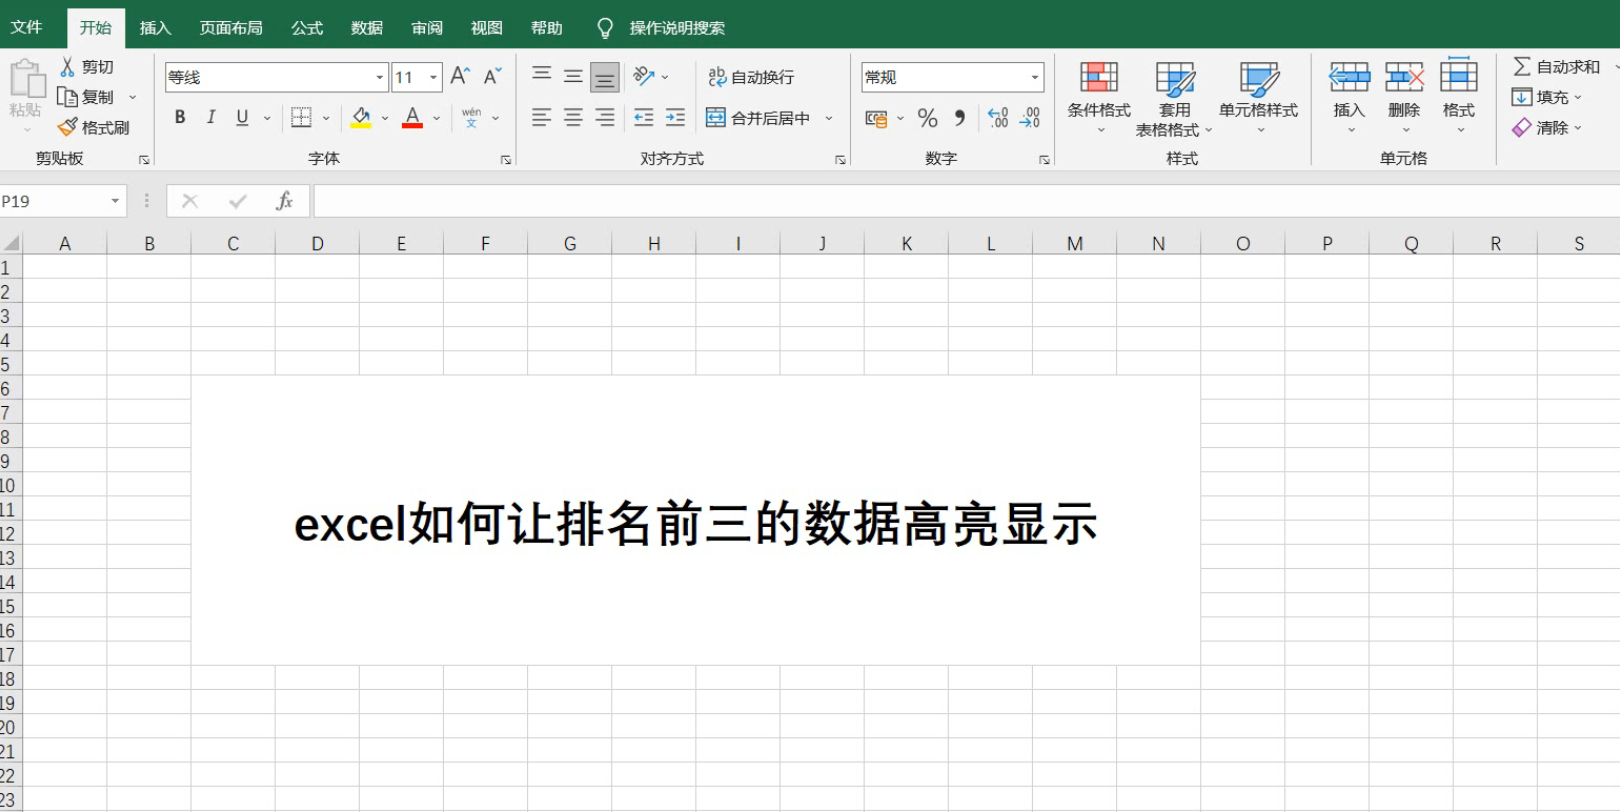Open Conditional Formatting (条件格式)

pyautogui.click(x=1099, y=96)
